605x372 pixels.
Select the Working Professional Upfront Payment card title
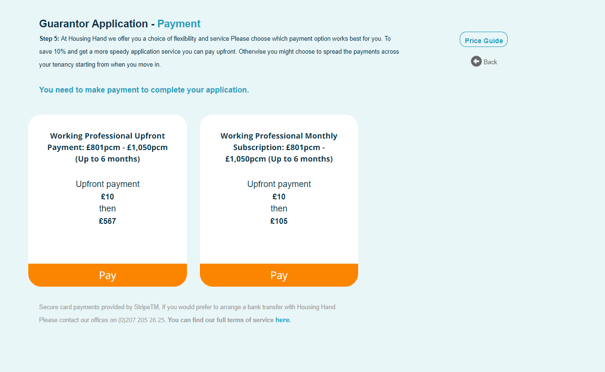pos(107,147)
